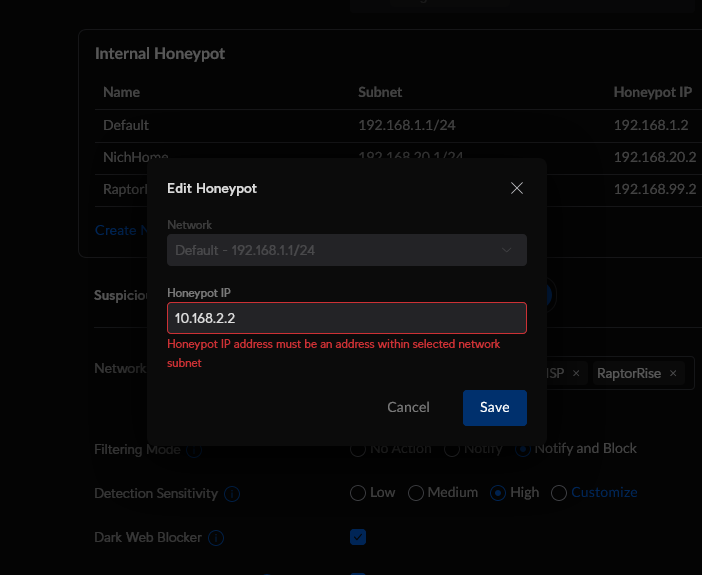Select Low detection sensitivity

pyautogui.click(x=358, y=493)
